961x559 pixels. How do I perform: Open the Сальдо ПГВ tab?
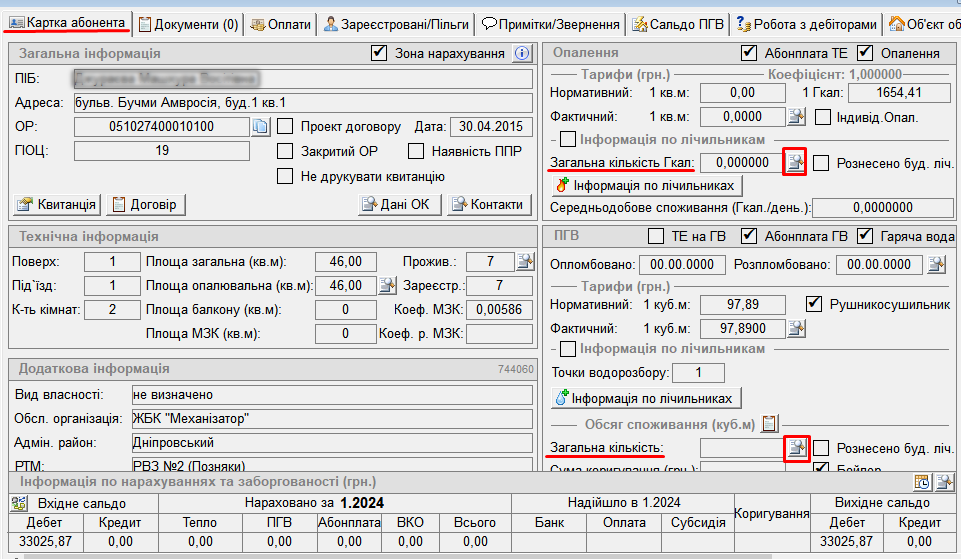tap(678, 25)
